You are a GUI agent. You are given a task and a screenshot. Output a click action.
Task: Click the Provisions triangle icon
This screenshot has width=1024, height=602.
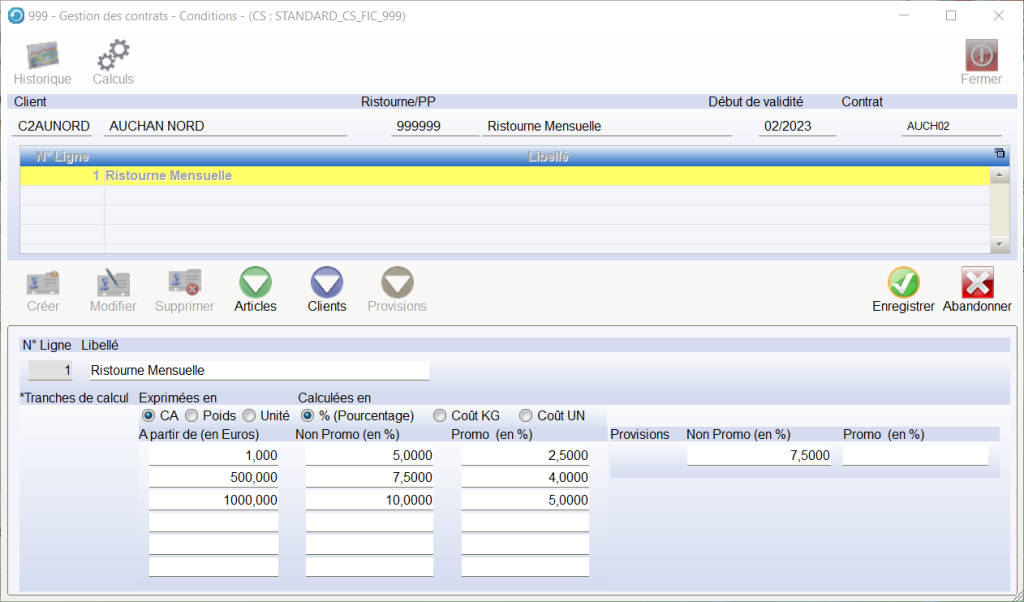(x=397, y=282)
